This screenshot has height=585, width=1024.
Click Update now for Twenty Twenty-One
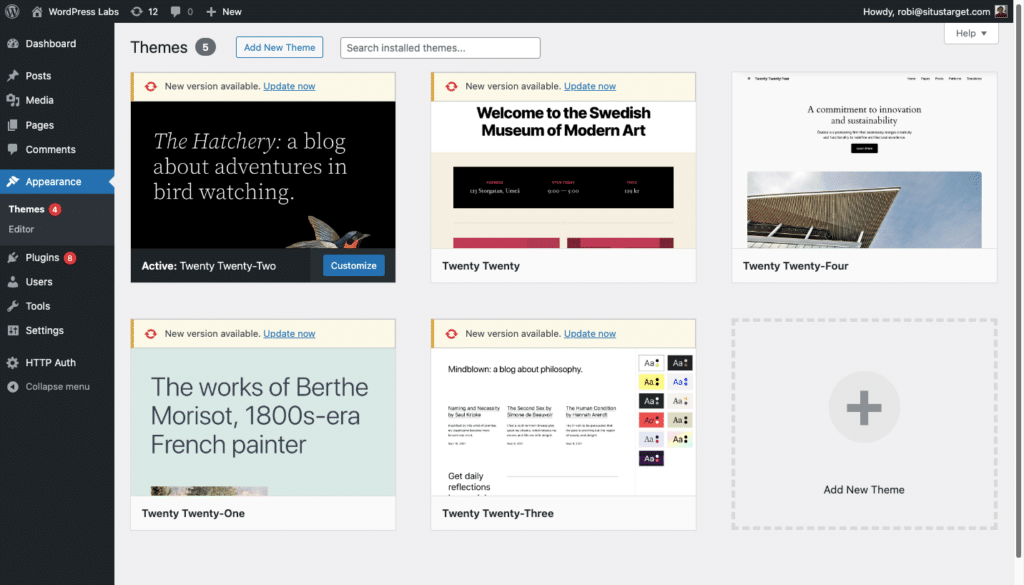[289, 334]
